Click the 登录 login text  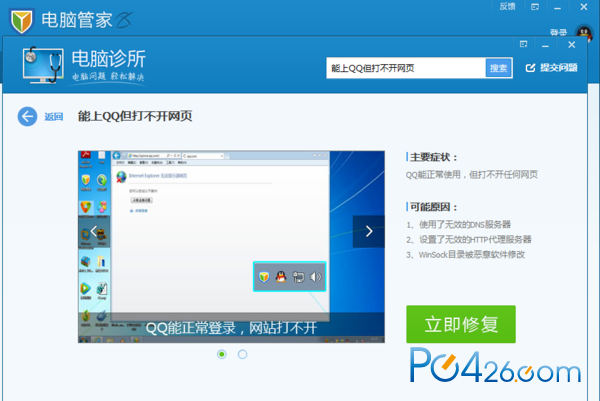tap(558, 33)
